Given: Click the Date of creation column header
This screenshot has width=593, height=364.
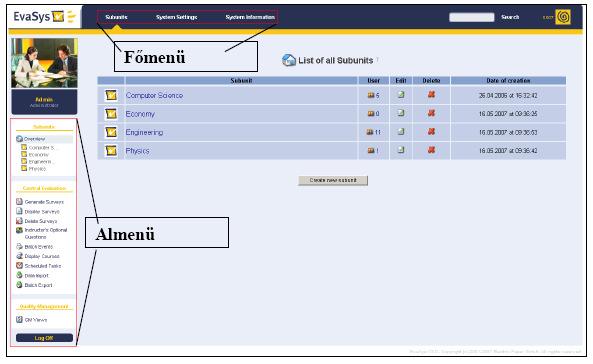Looking at the screenshot, I should point(508,81).
